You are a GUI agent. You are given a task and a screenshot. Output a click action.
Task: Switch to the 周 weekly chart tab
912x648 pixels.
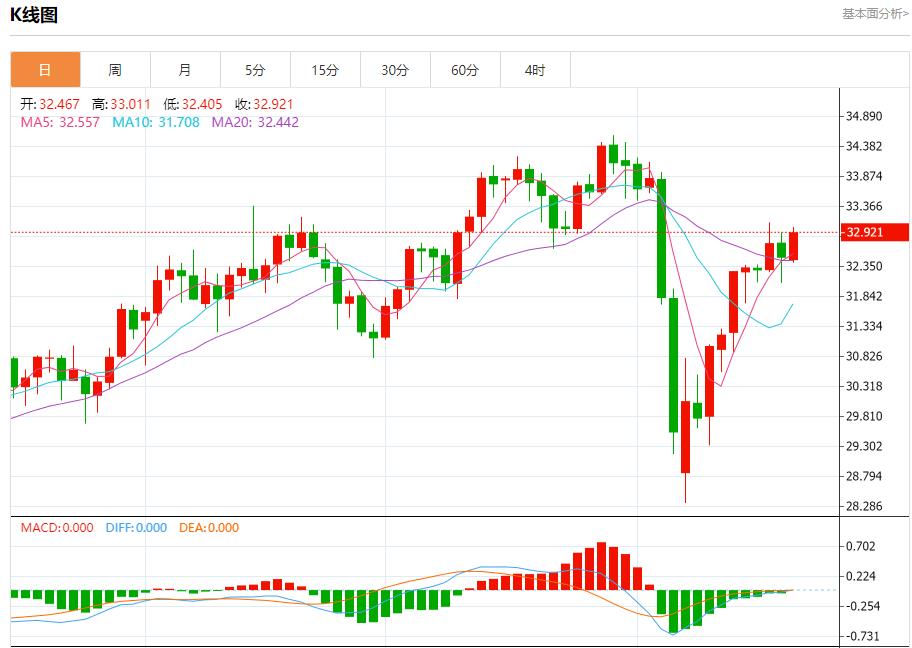(116, 69)
